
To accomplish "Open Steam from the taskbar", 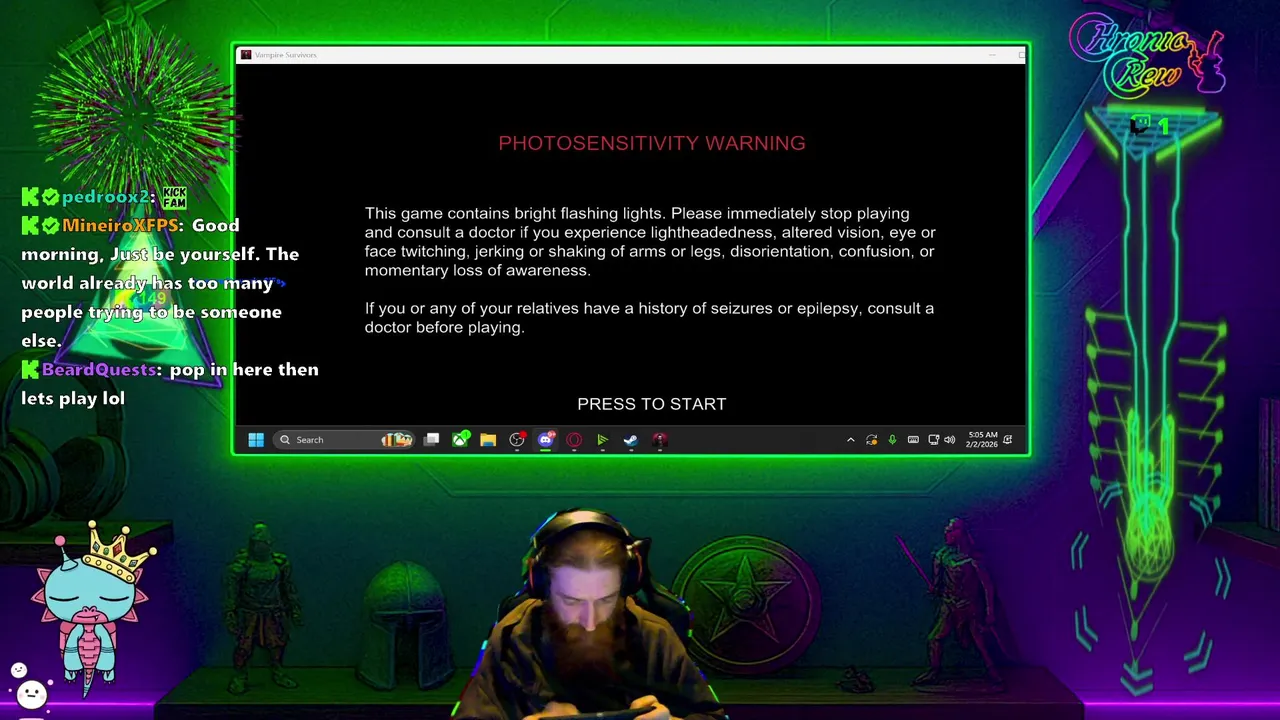I will [631, 440].
